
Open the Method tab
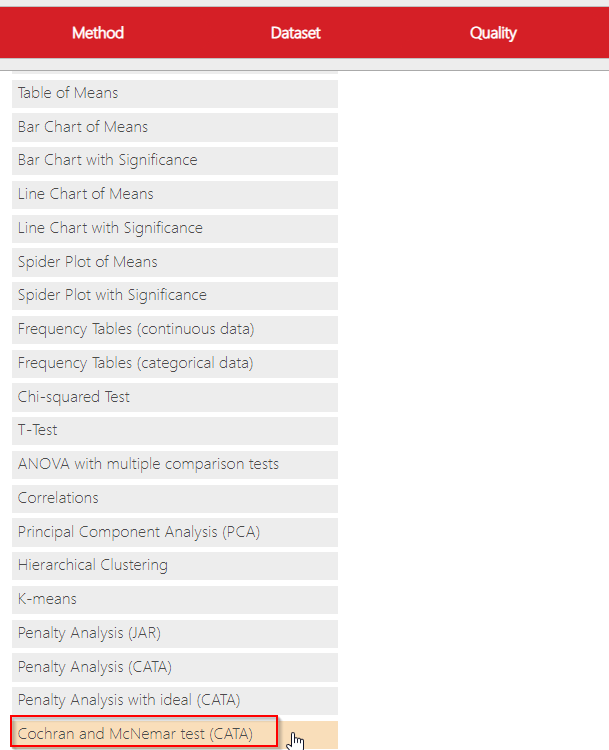pos(98,33)
